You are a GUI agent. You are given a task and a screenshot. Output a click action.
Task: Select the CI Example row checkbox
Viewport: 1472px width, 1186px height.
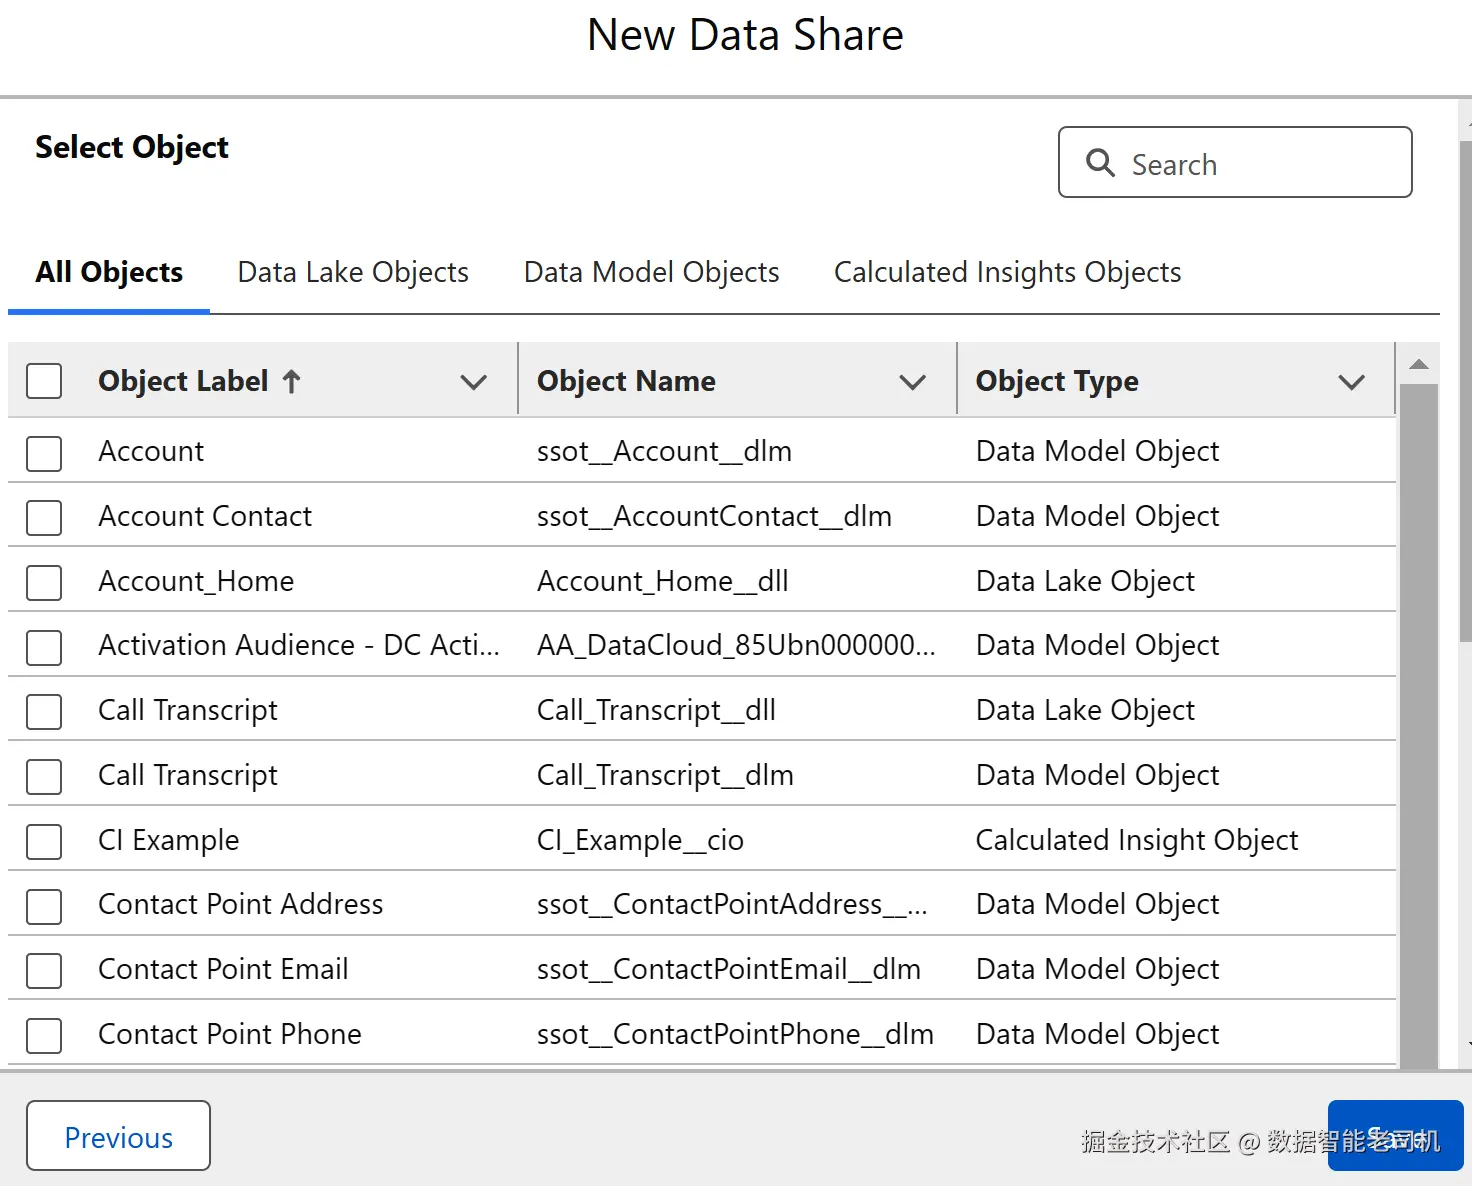pyautogui.click(x=44, y=841)
